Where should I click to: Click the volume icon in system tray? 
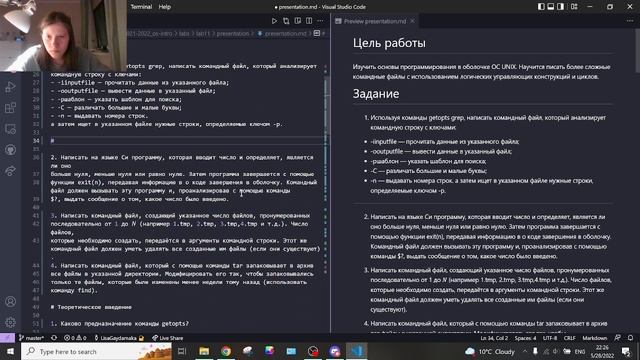click(556, 351)
